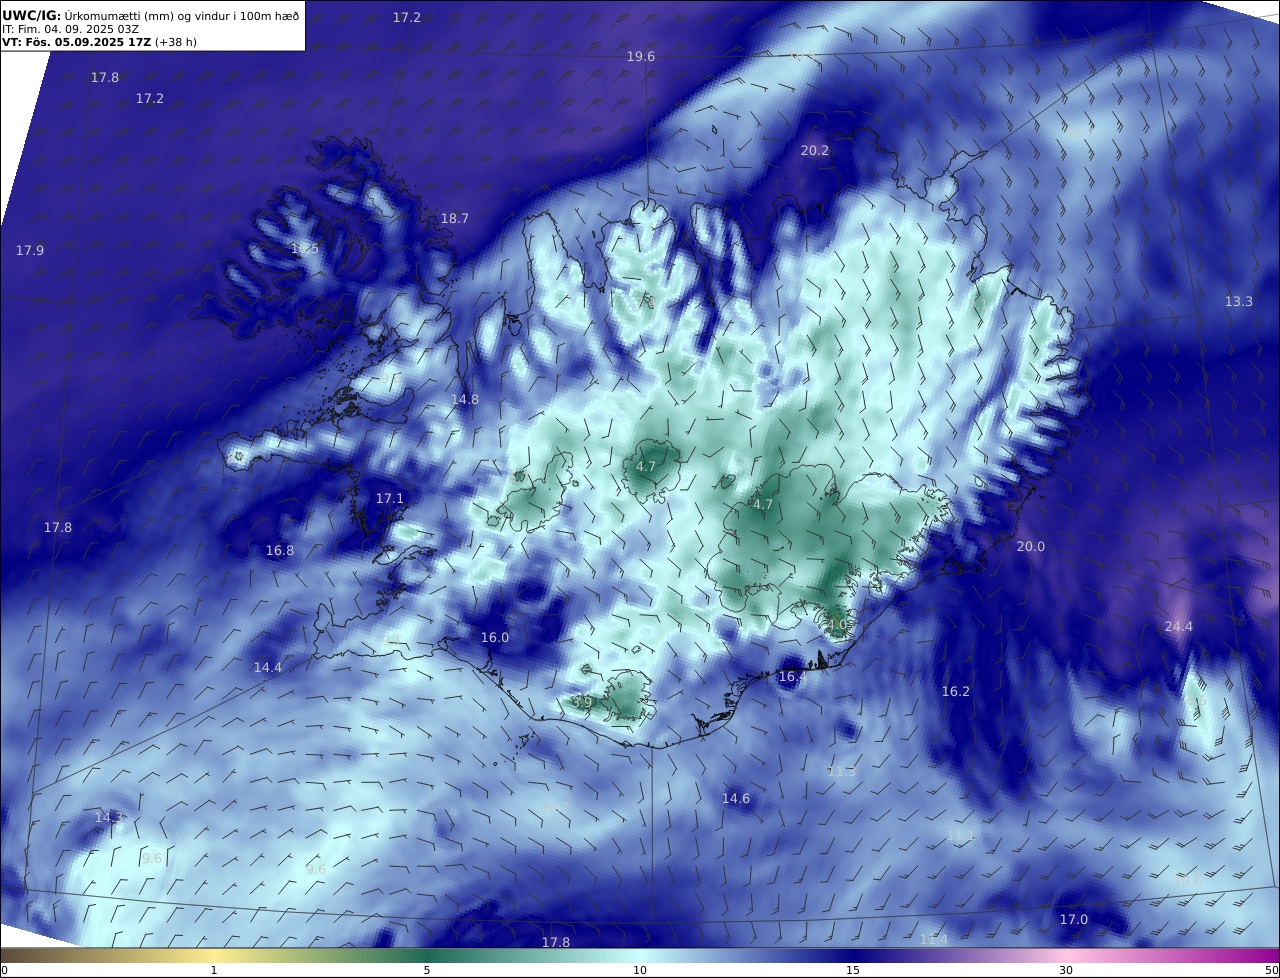Click the "UWC/IG" title label

point(32,16)
